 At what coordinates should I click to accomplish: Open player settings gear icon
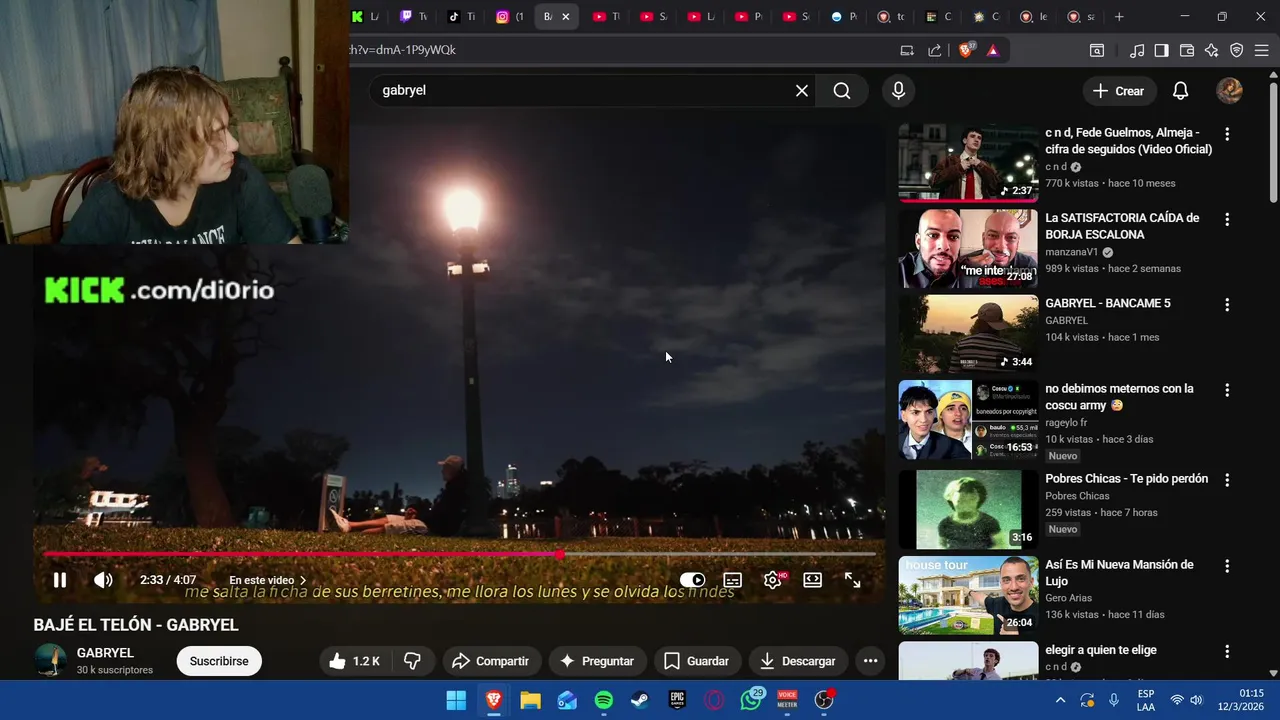coord(773,580)
